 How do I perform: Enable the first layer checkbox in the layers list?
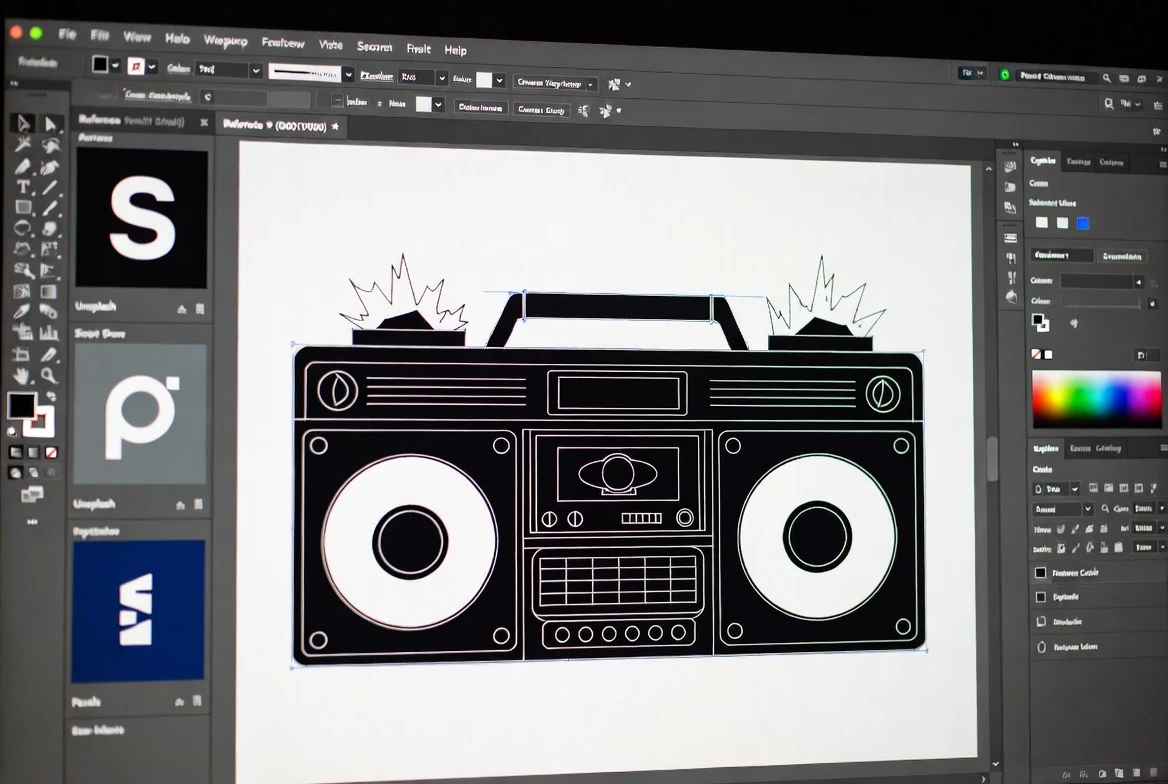1040,572
